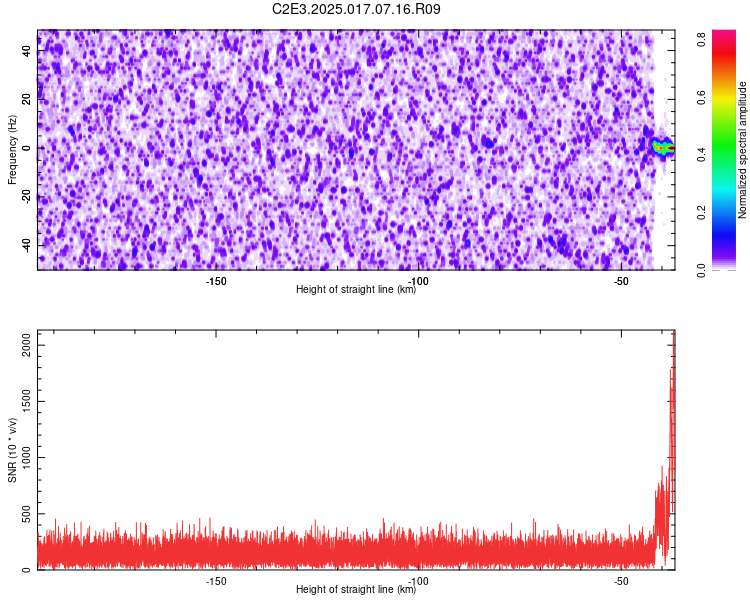
Task: Click the SNR (10 * v/v) axis label
Action: (x=12, y=450)
